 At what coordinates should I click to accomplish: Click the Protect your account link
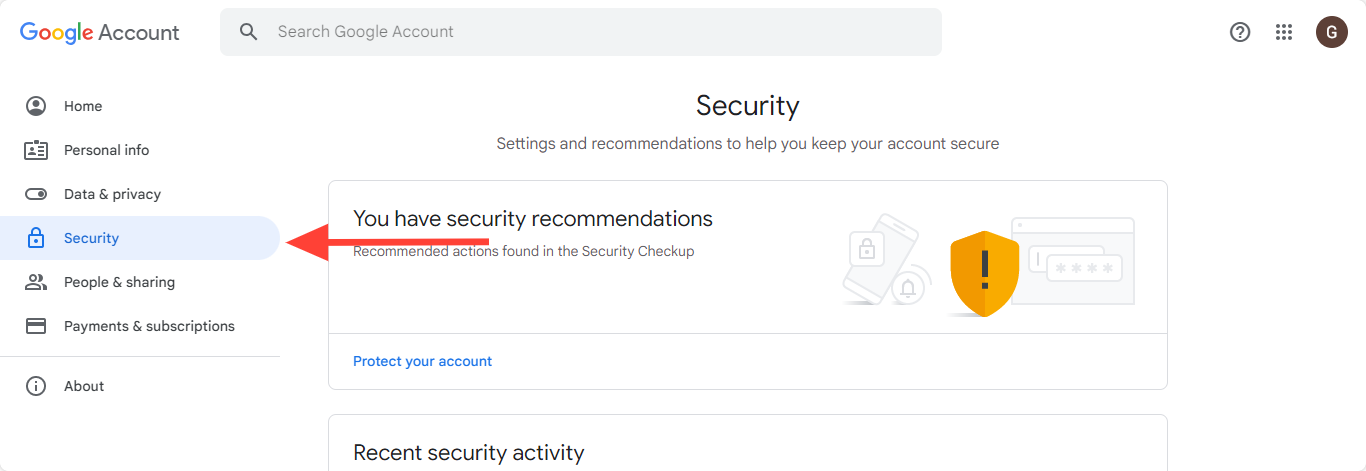coord(422,361)
